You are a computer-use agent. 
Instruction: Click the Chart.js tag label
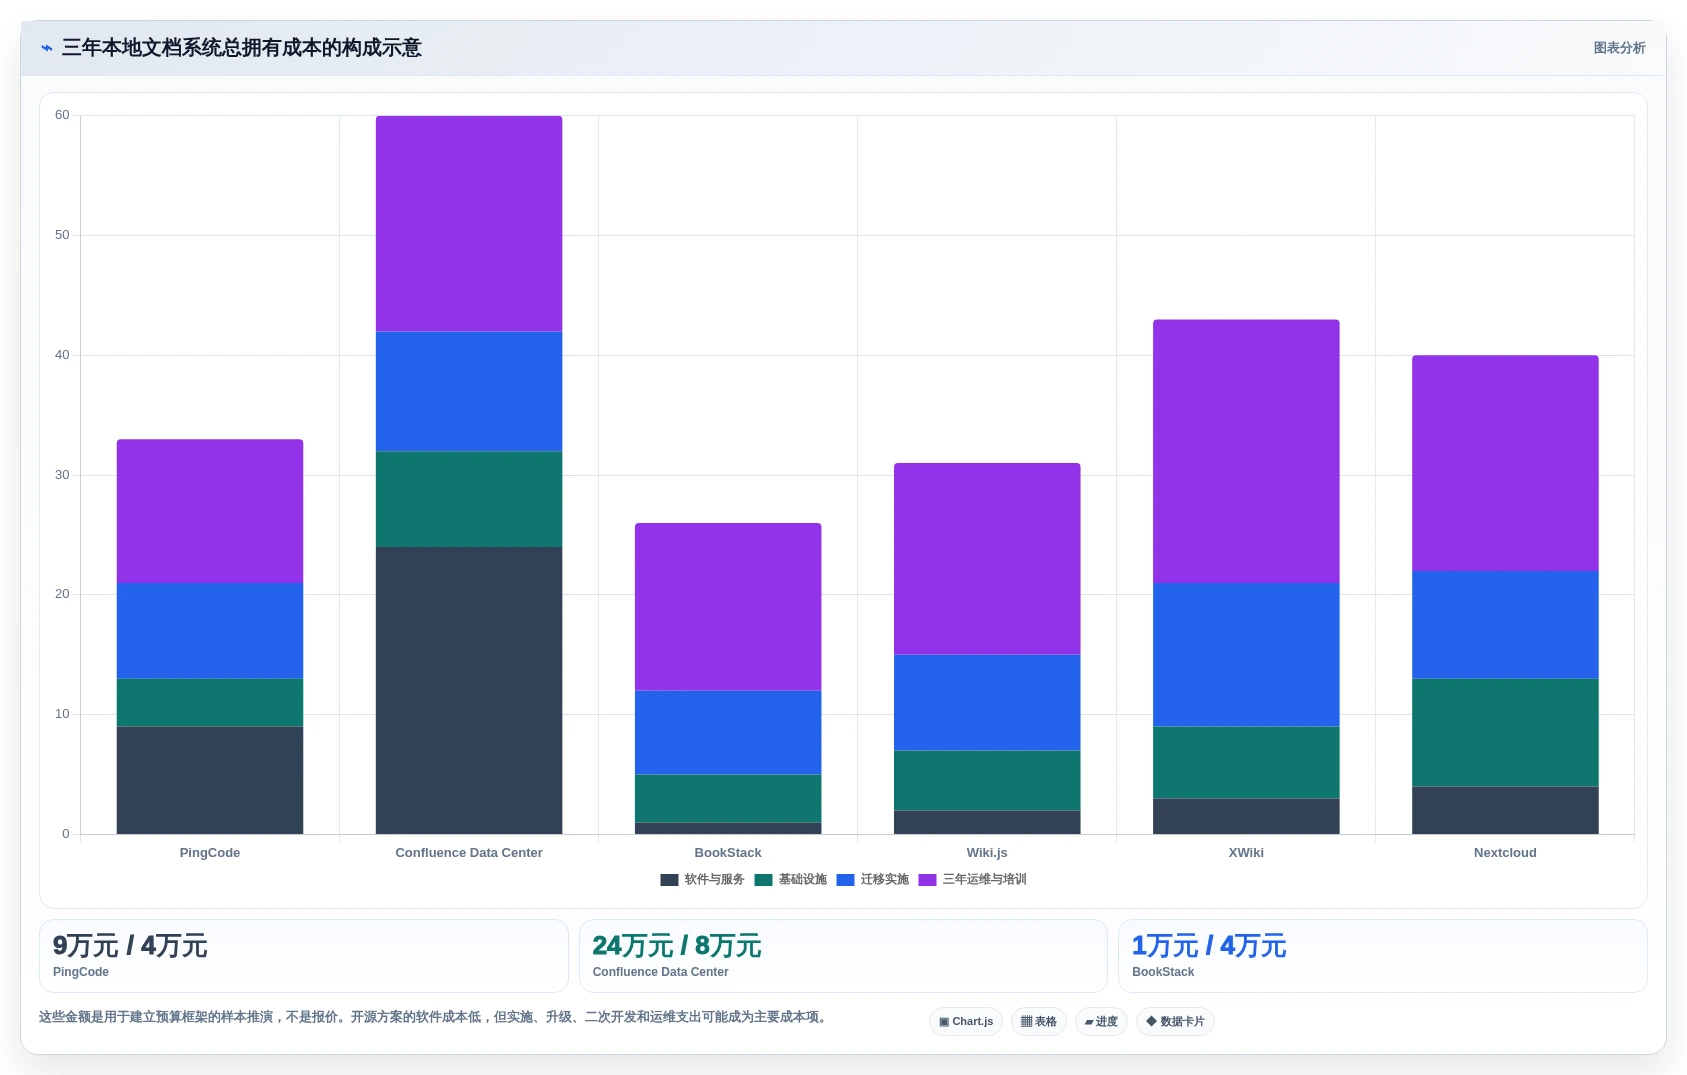click(972, 1022)
